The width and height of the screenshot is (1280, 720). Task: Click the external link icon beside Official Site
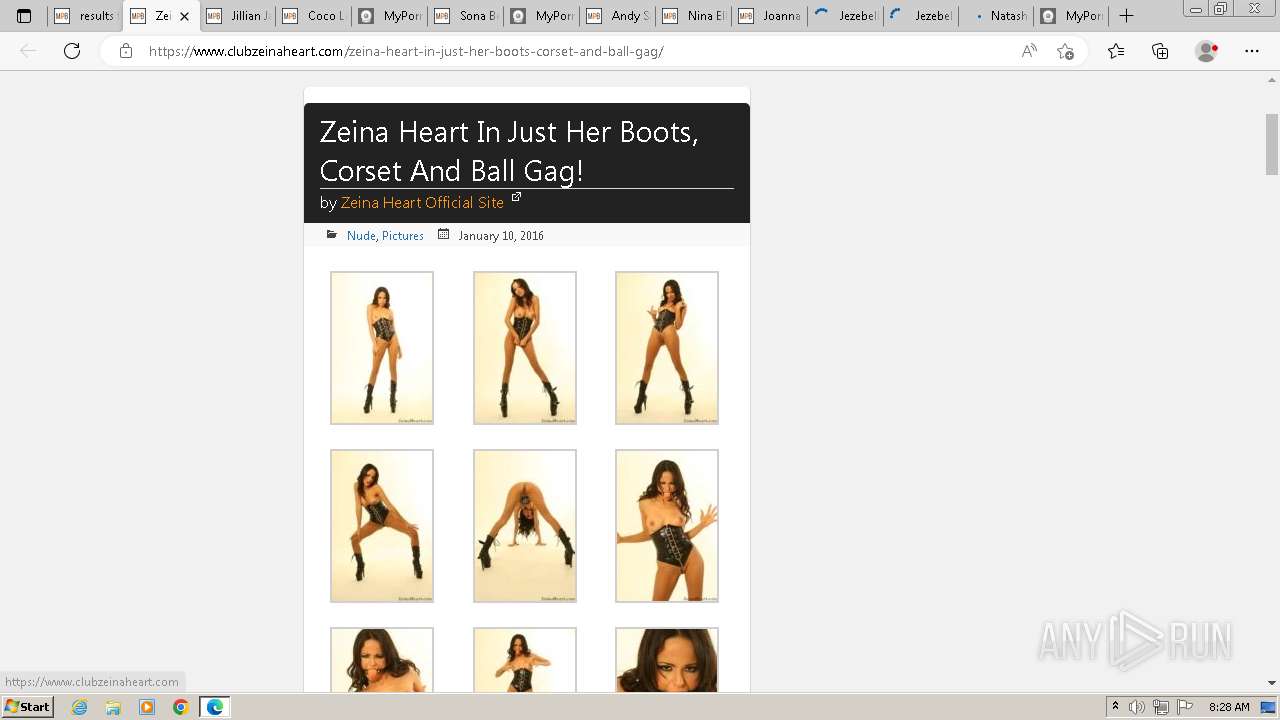516,197
